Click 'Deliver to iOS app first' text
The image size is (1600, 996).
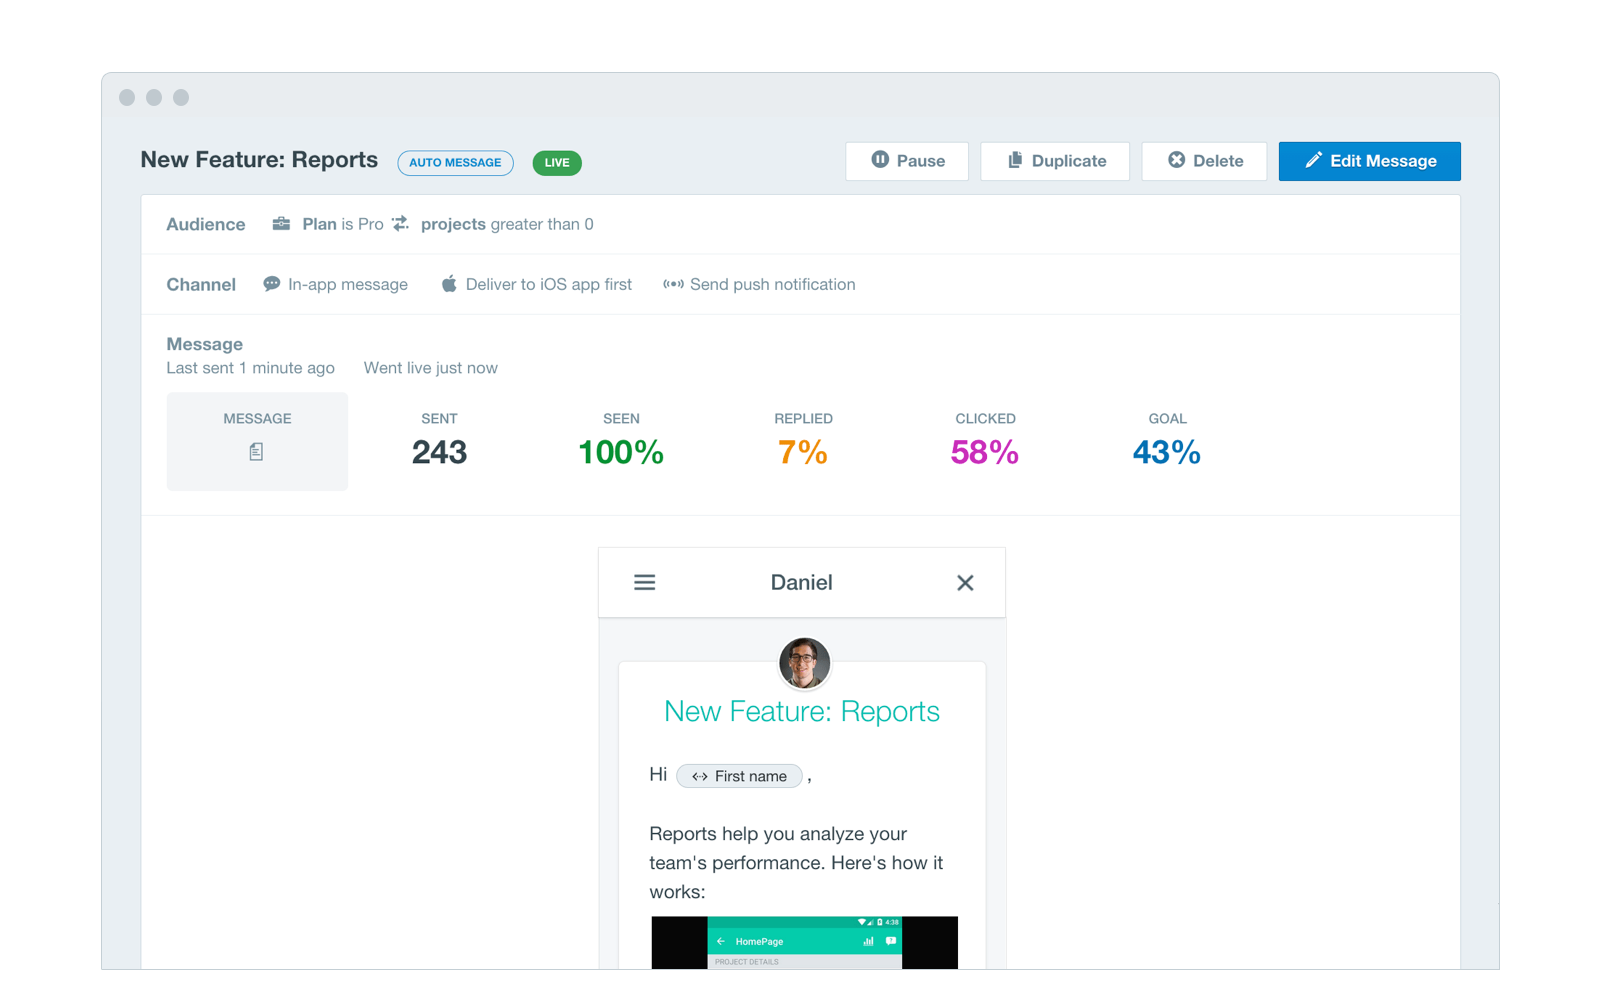tap(549, 284)
